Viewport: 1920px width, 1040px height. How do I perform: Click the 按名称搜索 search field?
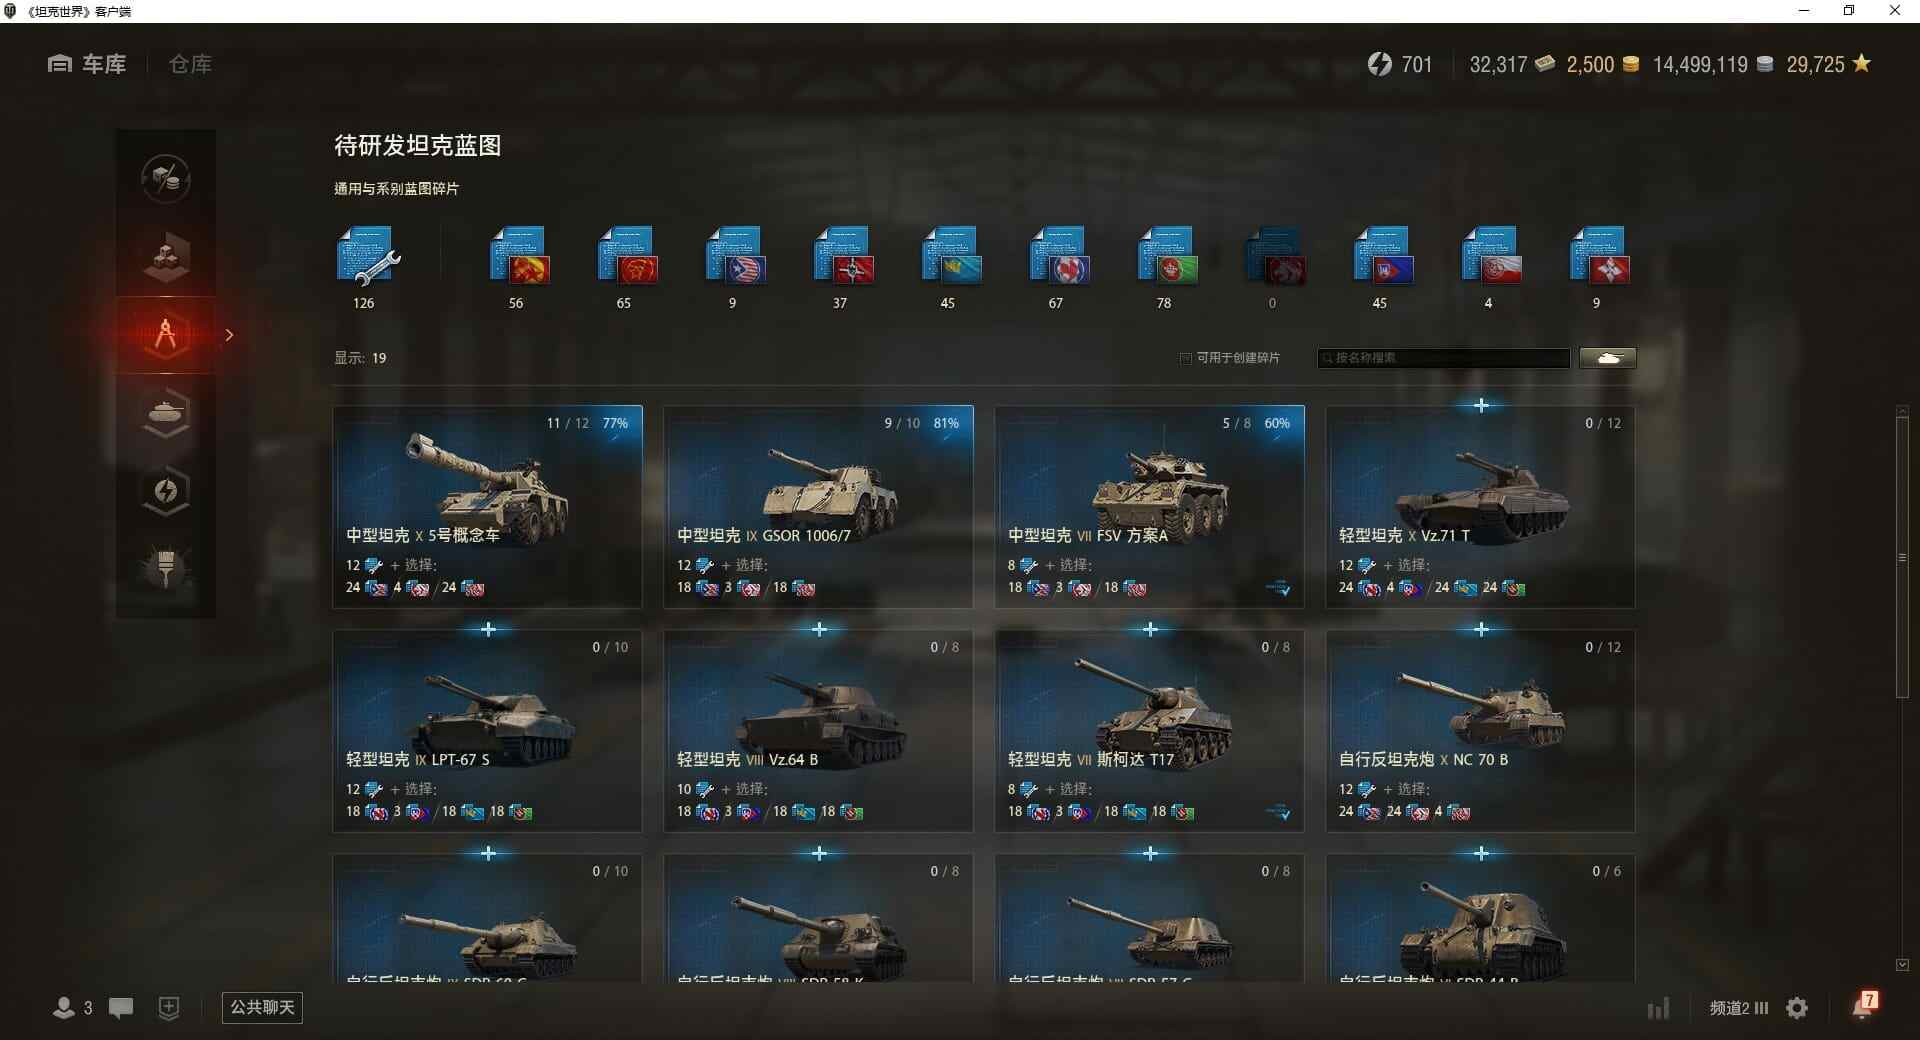point(1444,358)
